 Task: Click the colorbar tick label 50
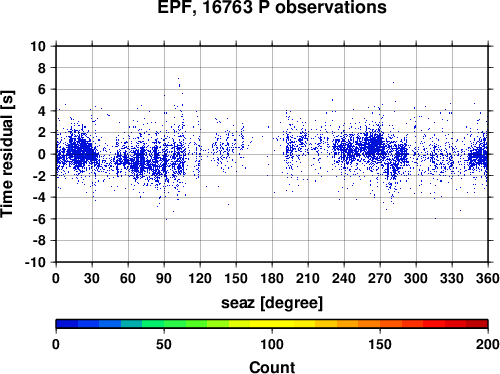[164, 344]
